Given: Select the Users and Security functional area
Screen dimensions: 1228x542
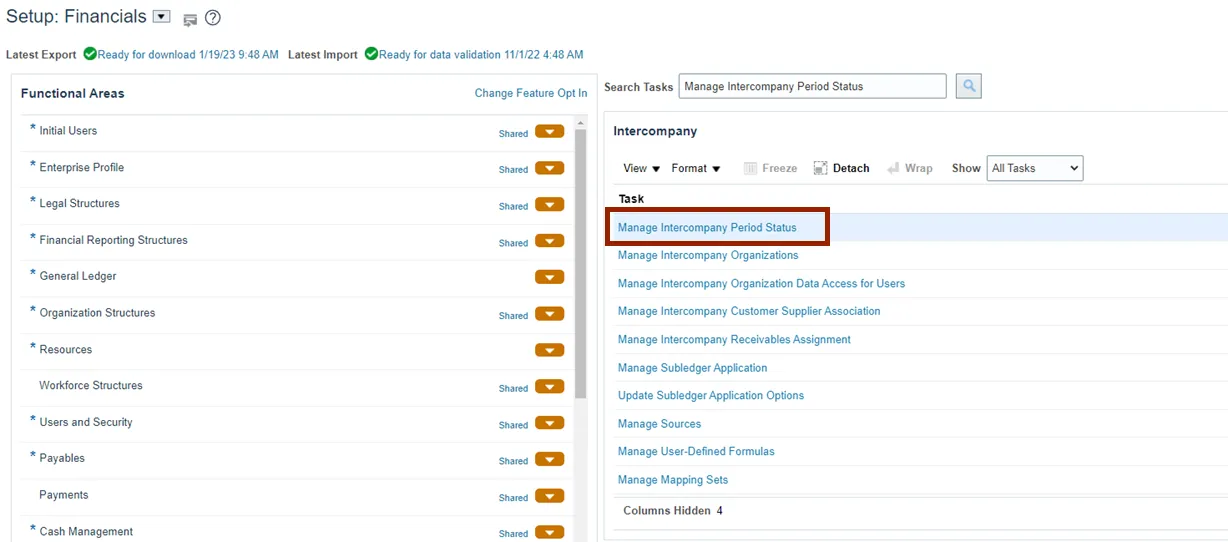Looking at the screenshot, I should click(85, 422).
